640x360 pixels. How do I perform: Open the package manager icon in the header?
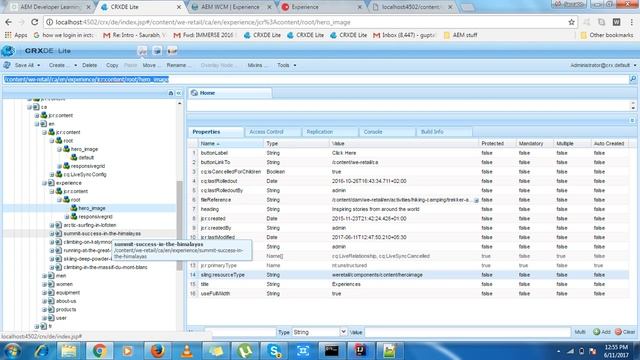click(157, 51)
